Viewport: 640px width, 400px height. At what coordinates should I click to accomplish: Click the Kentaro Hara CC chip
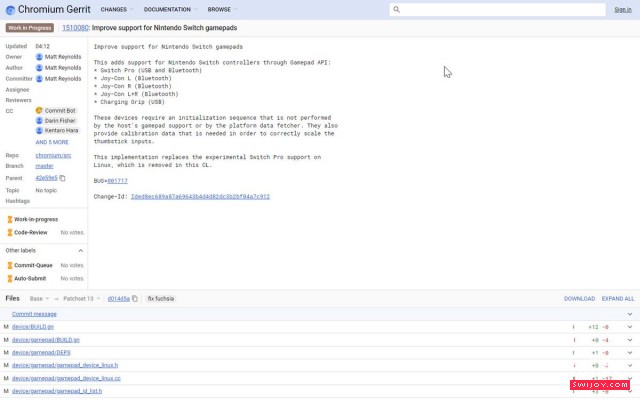pos(57,131)
